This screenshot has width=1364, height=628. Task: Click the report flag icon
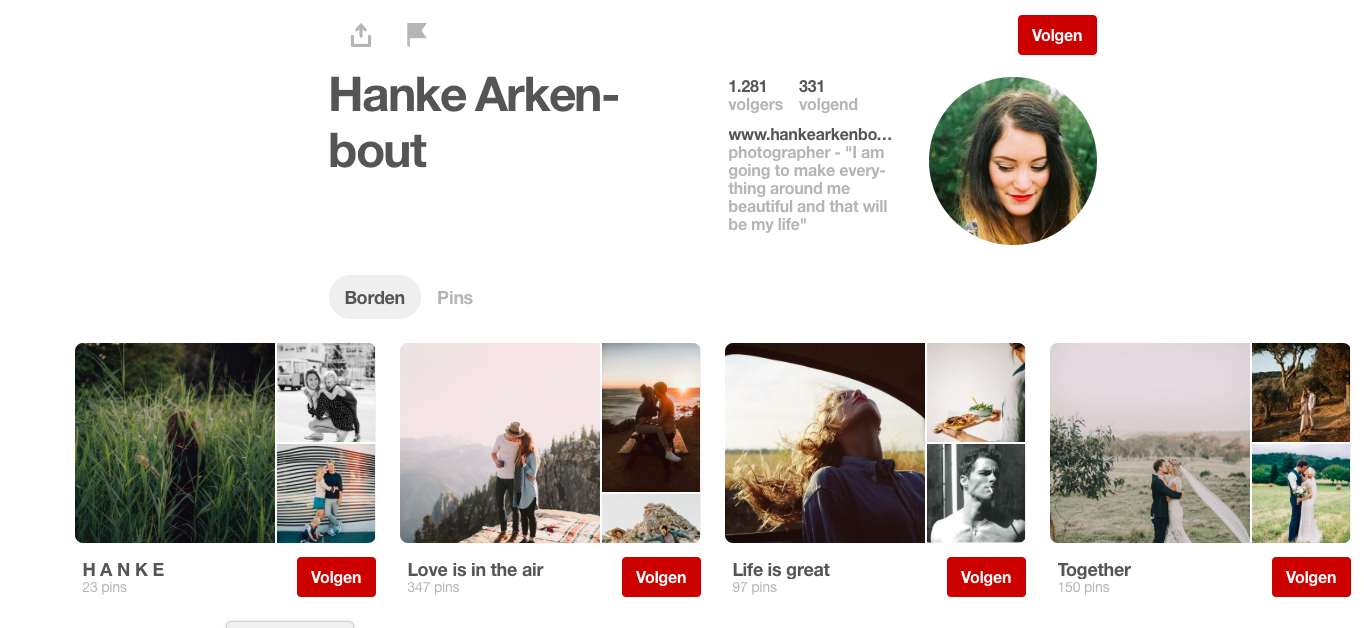[x=417, y=35]
